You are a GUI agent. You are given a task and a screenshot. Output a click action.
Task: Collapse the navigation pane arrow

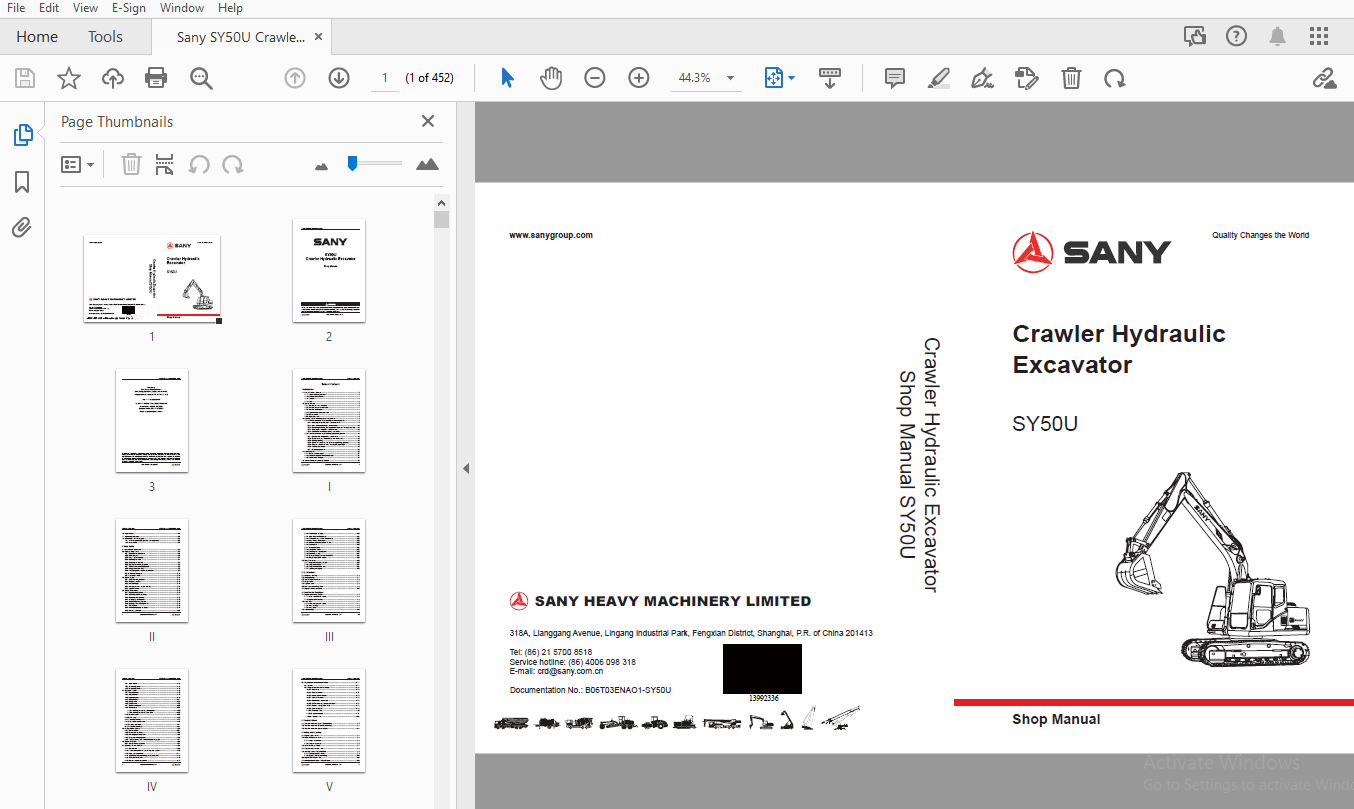466,468
